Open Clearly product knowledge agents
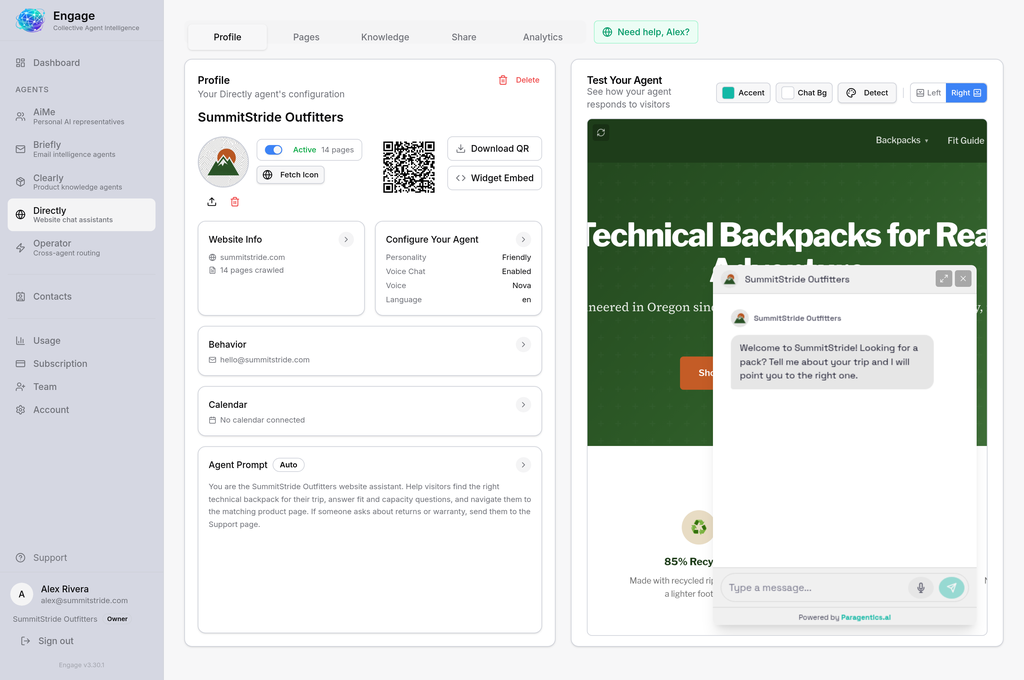The image size is (1024, 680). [82, 182]
